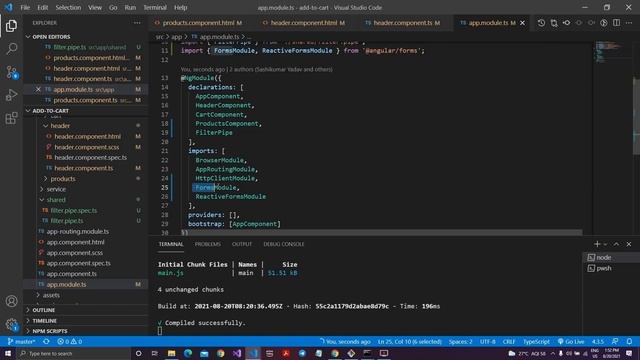Switch to header.component.ts editor tab
The image size is (640, 360).
pyautogui.click(x=403, y=23)
